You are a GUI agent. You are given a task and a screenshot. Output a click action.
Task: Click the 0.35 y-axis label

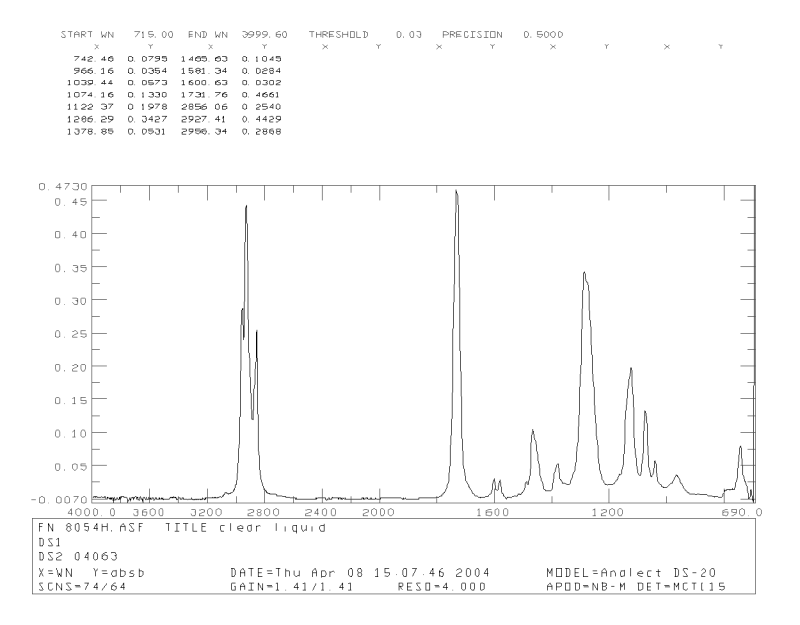pos(71,268)
